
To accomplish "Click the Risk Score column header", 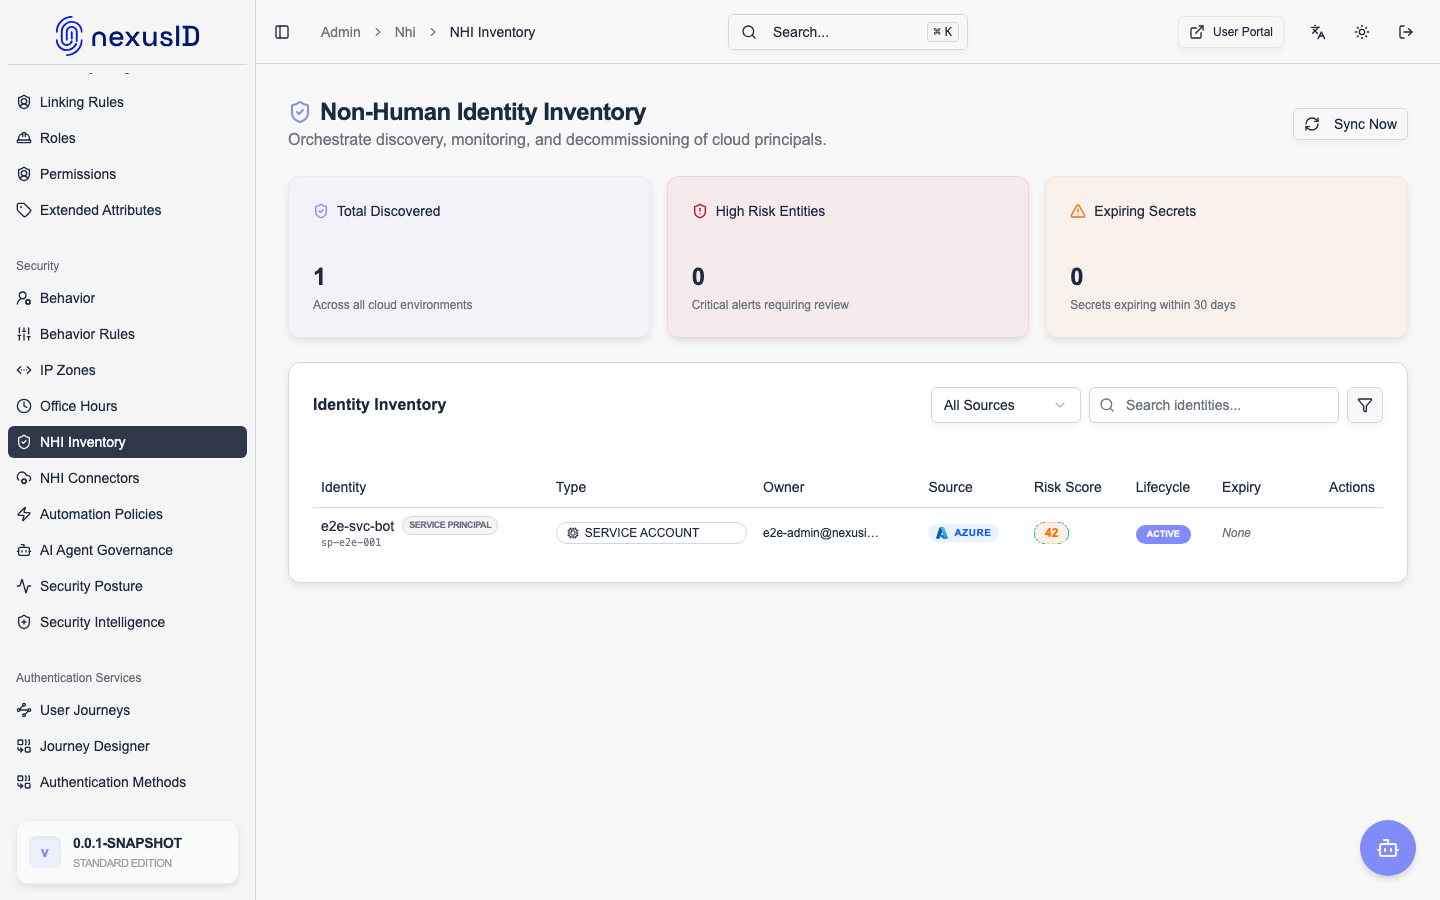I will click(x=1067, y=487).
